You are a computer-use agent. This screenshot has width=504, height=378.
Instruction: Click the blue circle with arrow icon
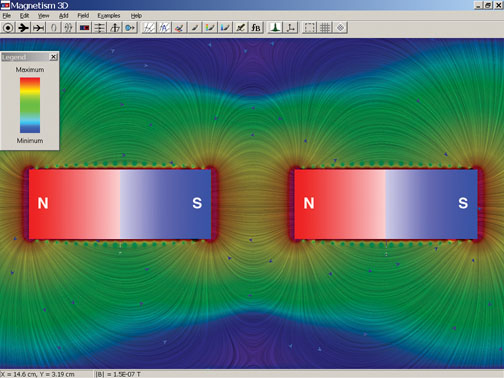click(130, 28)
